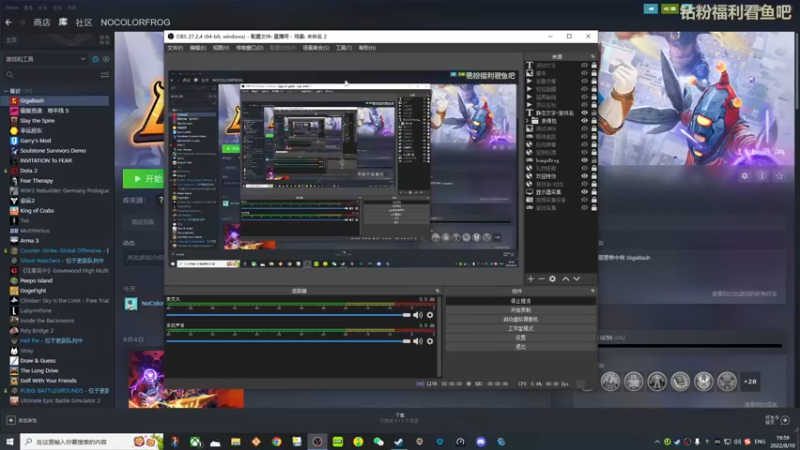Open Steam from the Windows taskbar

click(399, 441)
